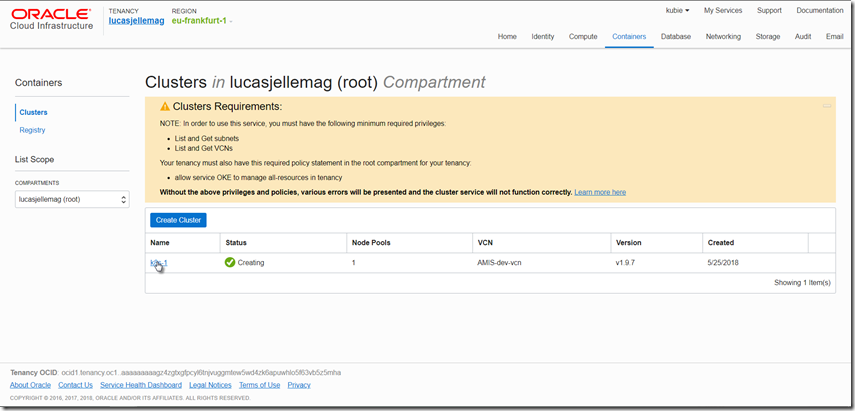Click the warning triangle icon in the requirements banner
This screenshot has height=411, width=855.
pos(165,106)
